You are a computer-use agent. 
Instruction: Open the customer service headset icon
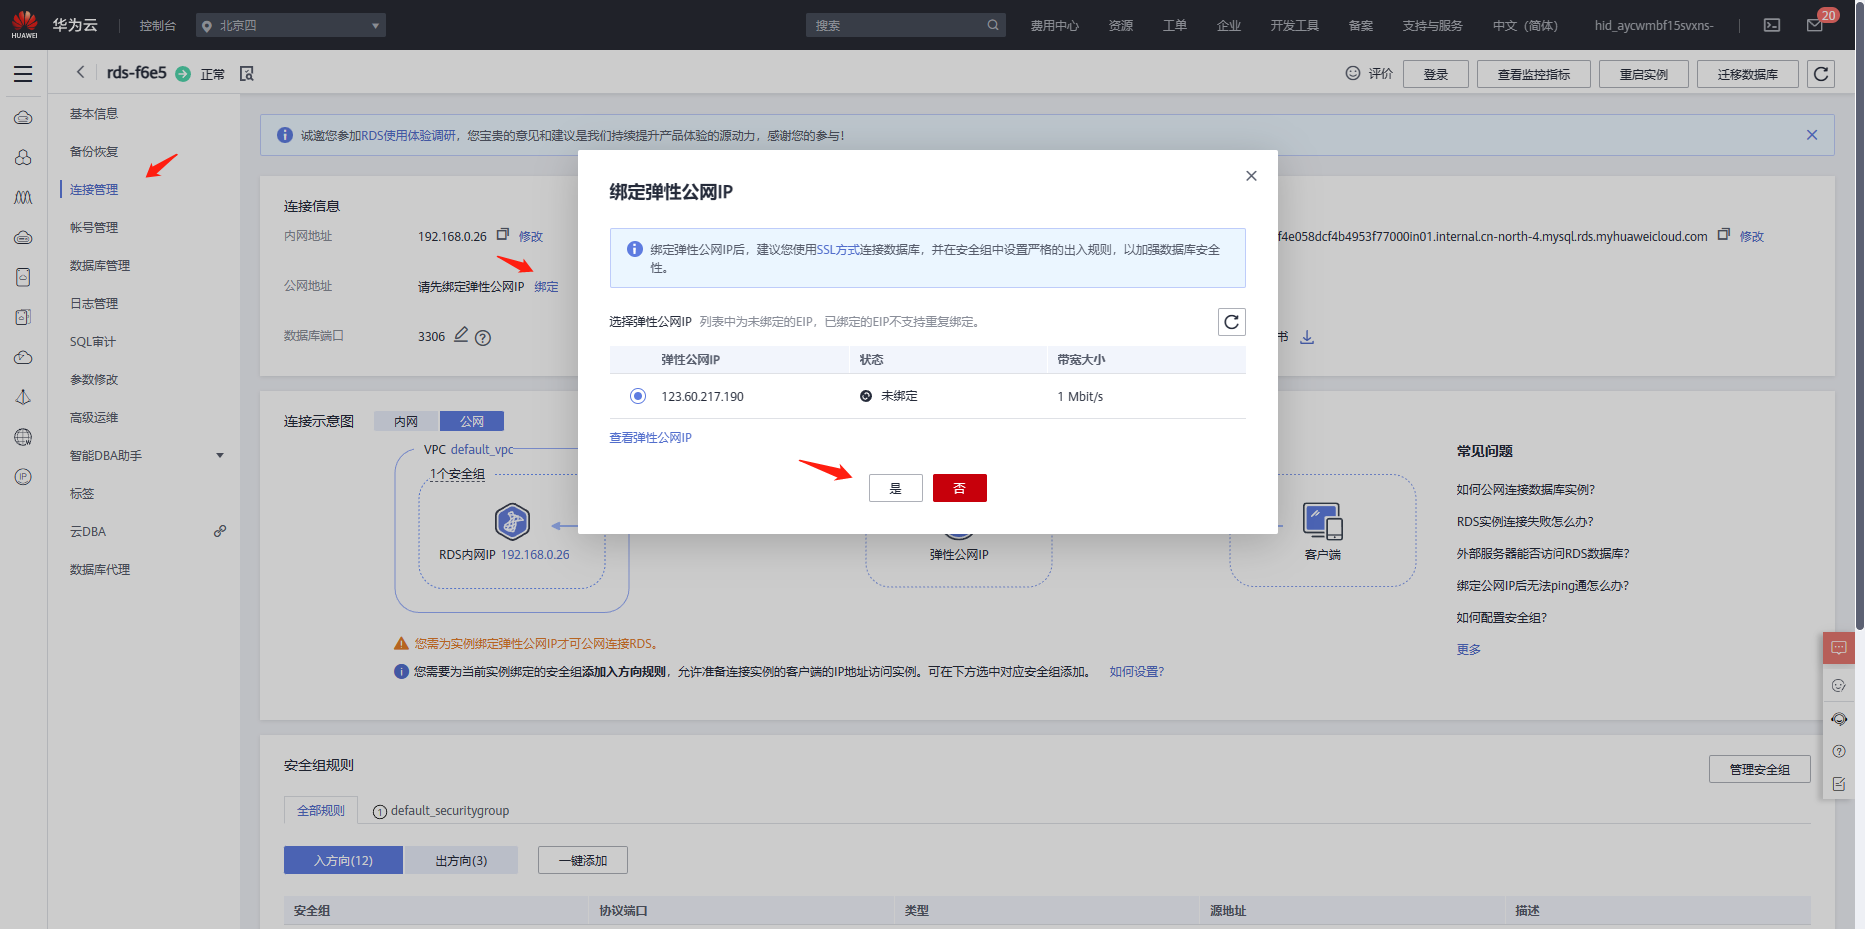(x=1839, y=719)
